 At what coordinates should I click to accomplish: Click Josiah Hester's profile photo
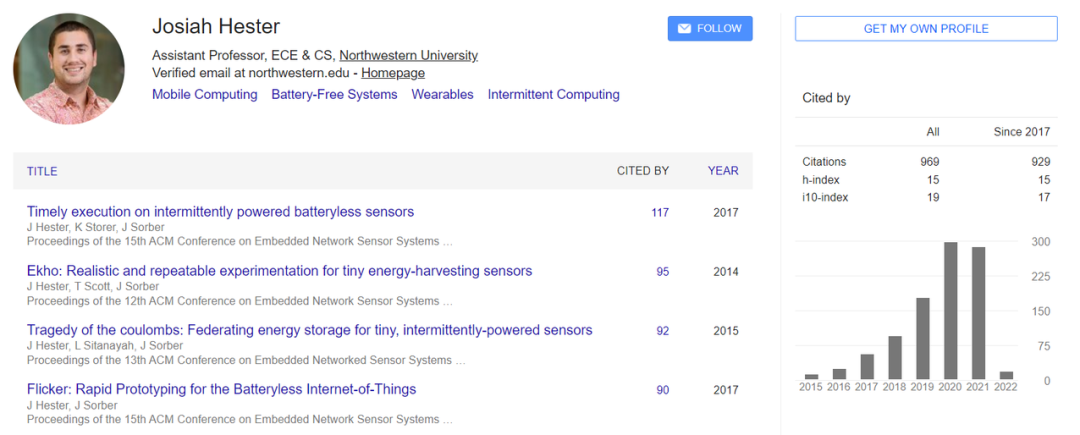tap(69, 68)
